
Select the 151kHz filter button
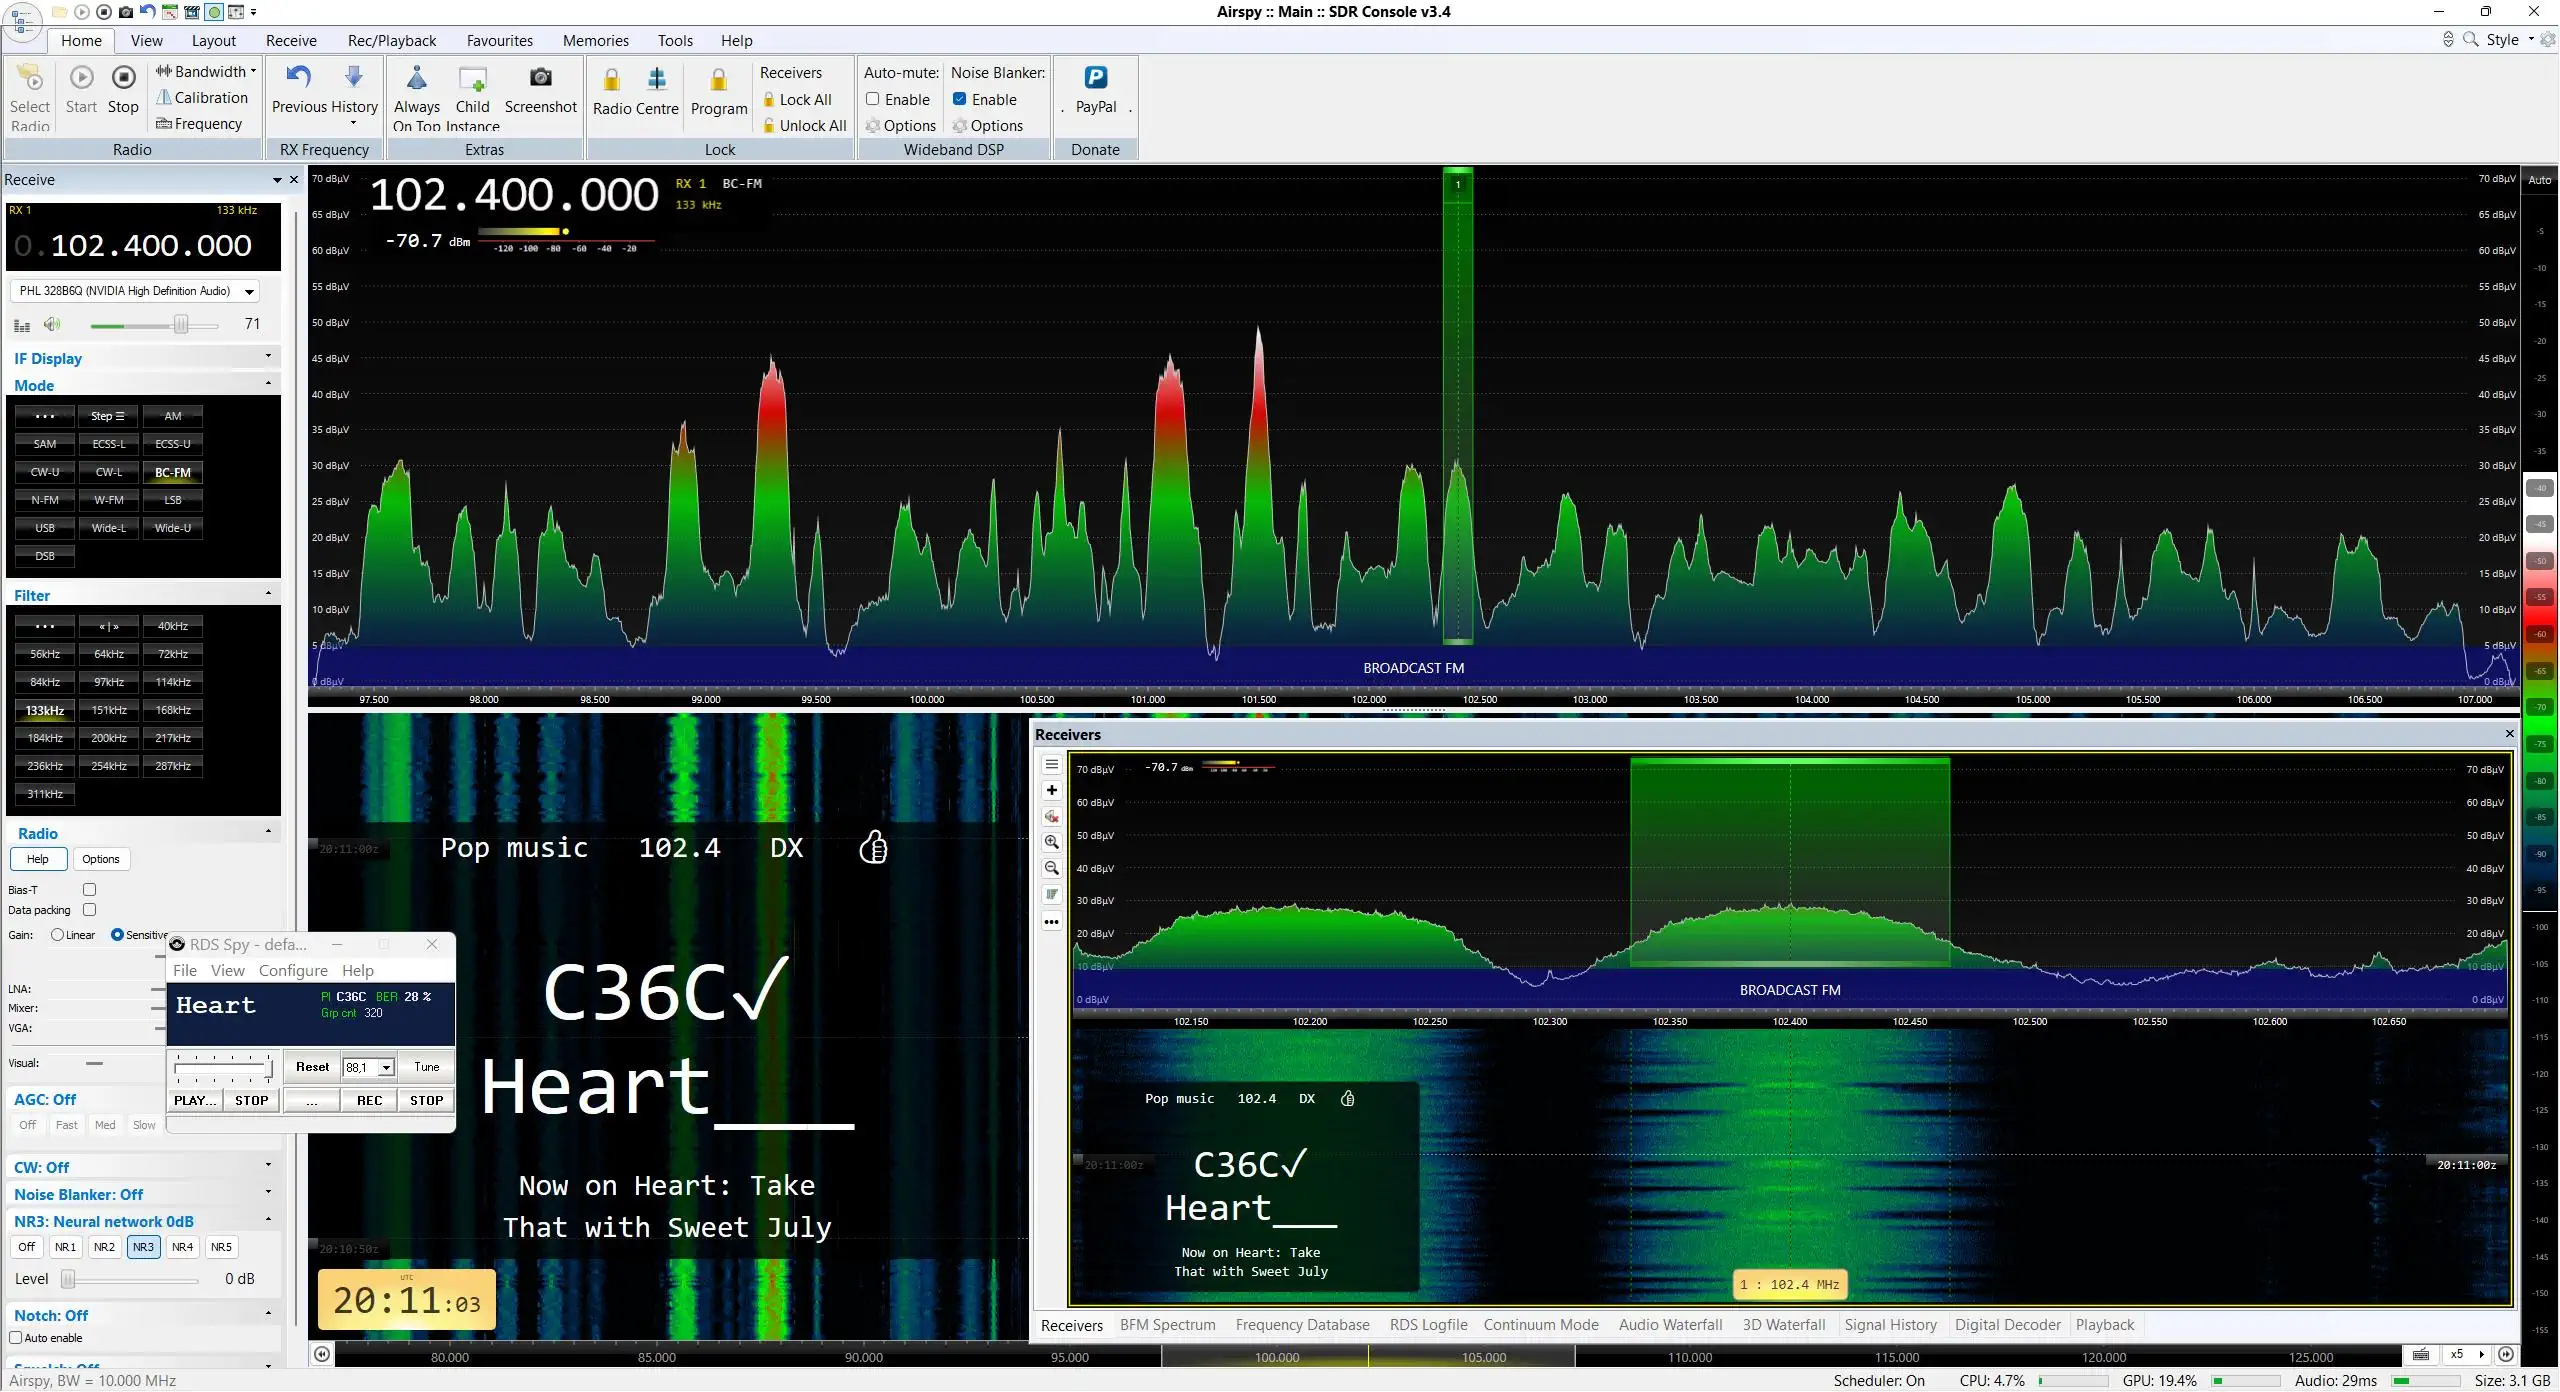pos(109,710)
